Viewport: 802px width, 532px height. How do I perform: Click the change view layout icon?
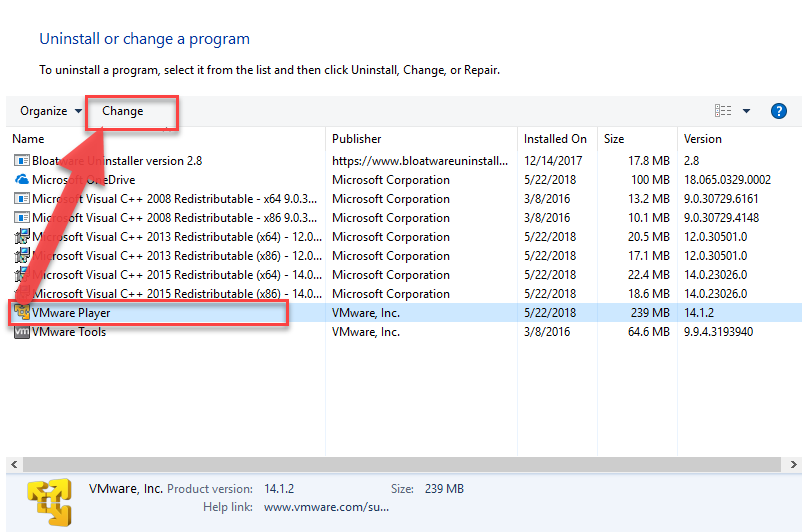point(723,110)
